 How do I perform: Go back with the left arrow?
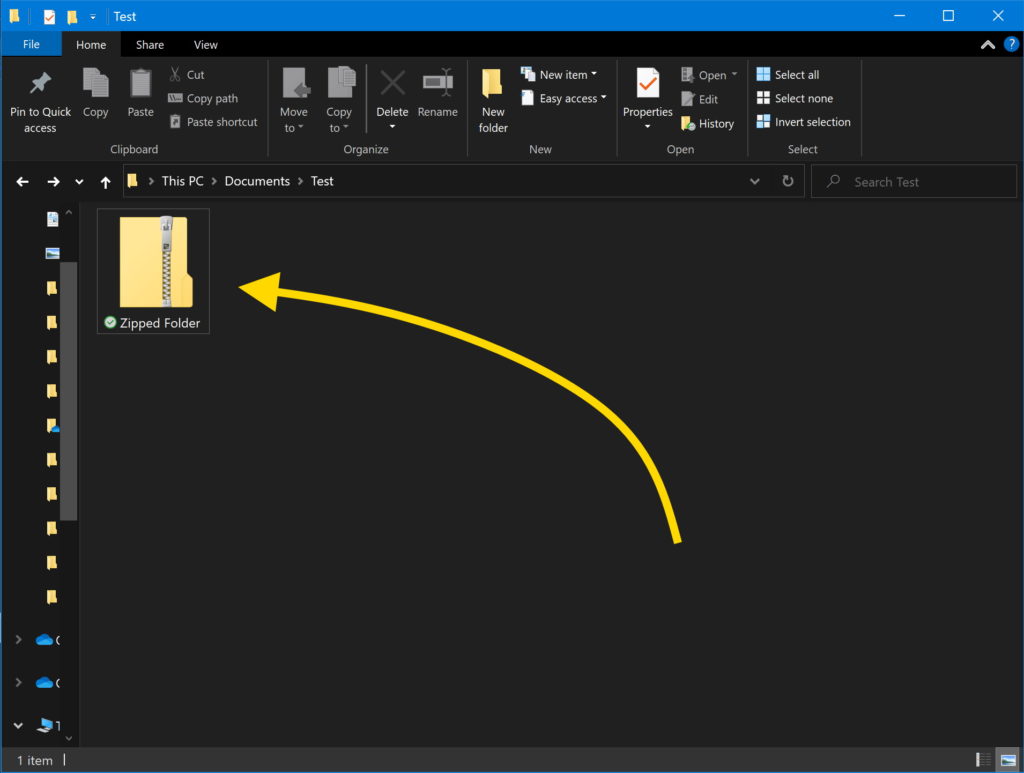pos(22,181)
